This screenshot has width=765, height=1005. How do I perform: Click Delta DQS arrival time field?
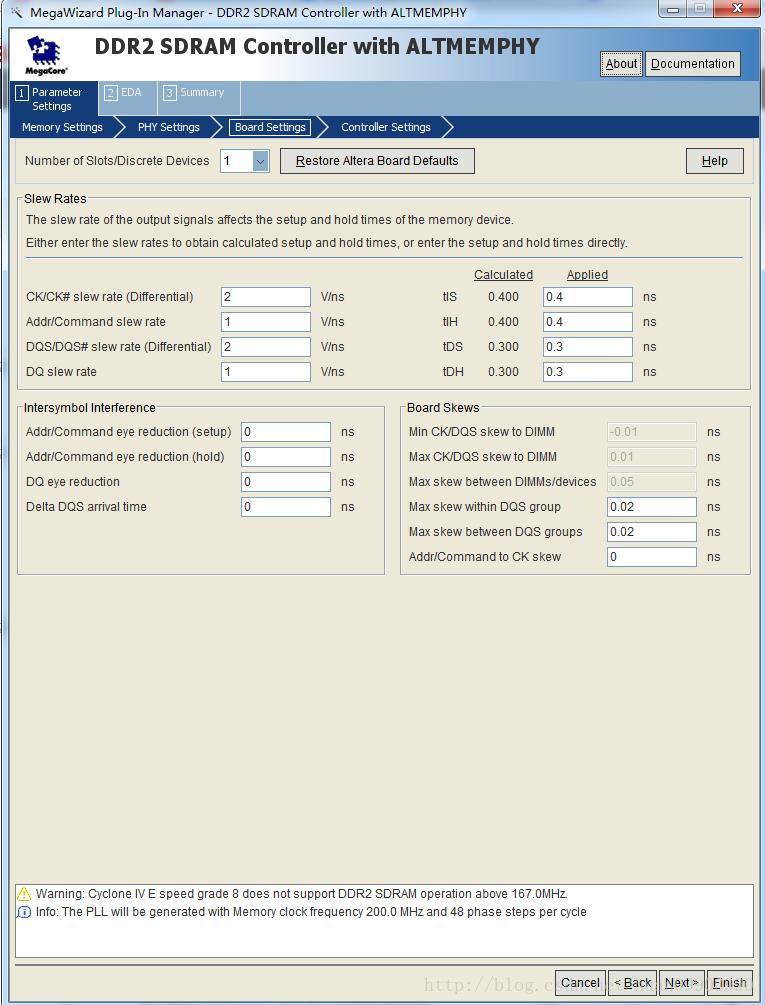point(286,507)
